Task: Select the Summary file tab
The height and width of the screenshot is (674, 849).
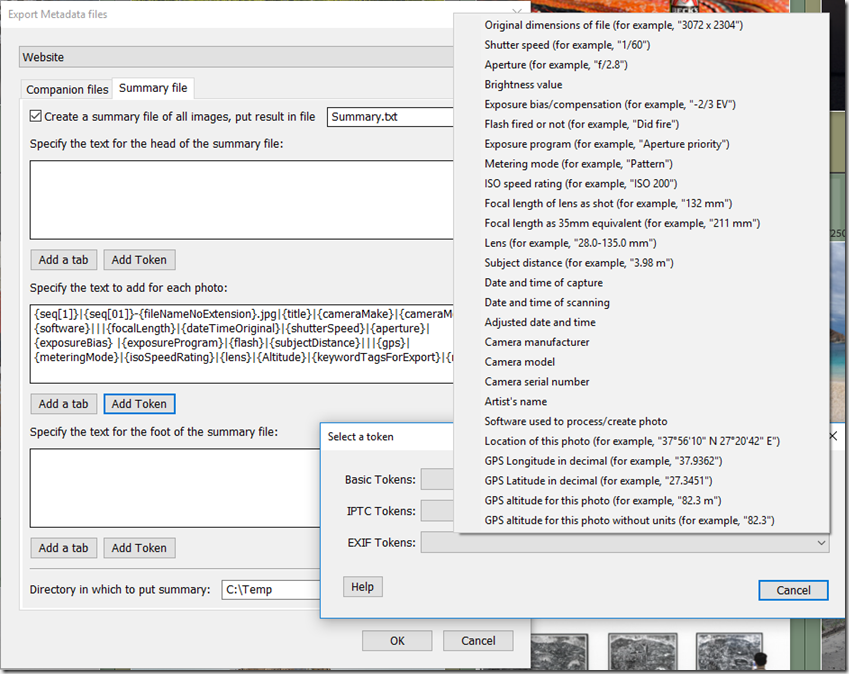Action: (152, 89)
